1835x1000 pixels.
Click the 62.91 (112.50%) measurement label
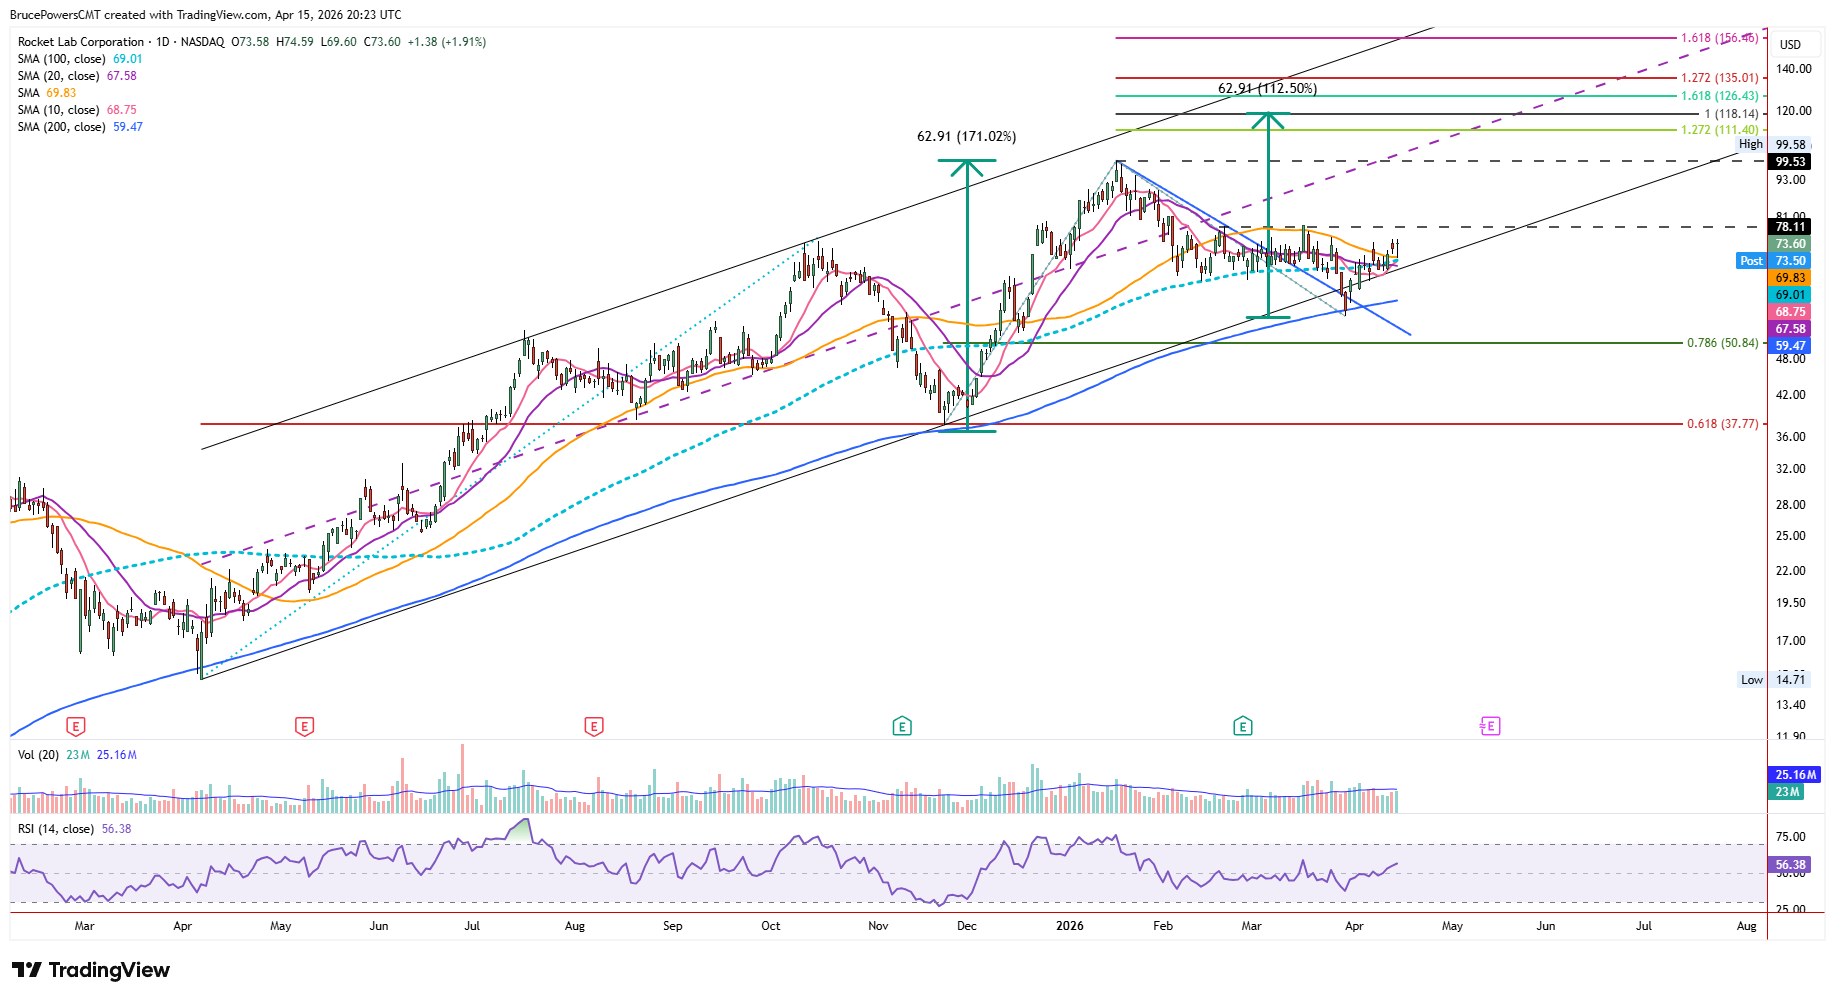coord(1267,89)
